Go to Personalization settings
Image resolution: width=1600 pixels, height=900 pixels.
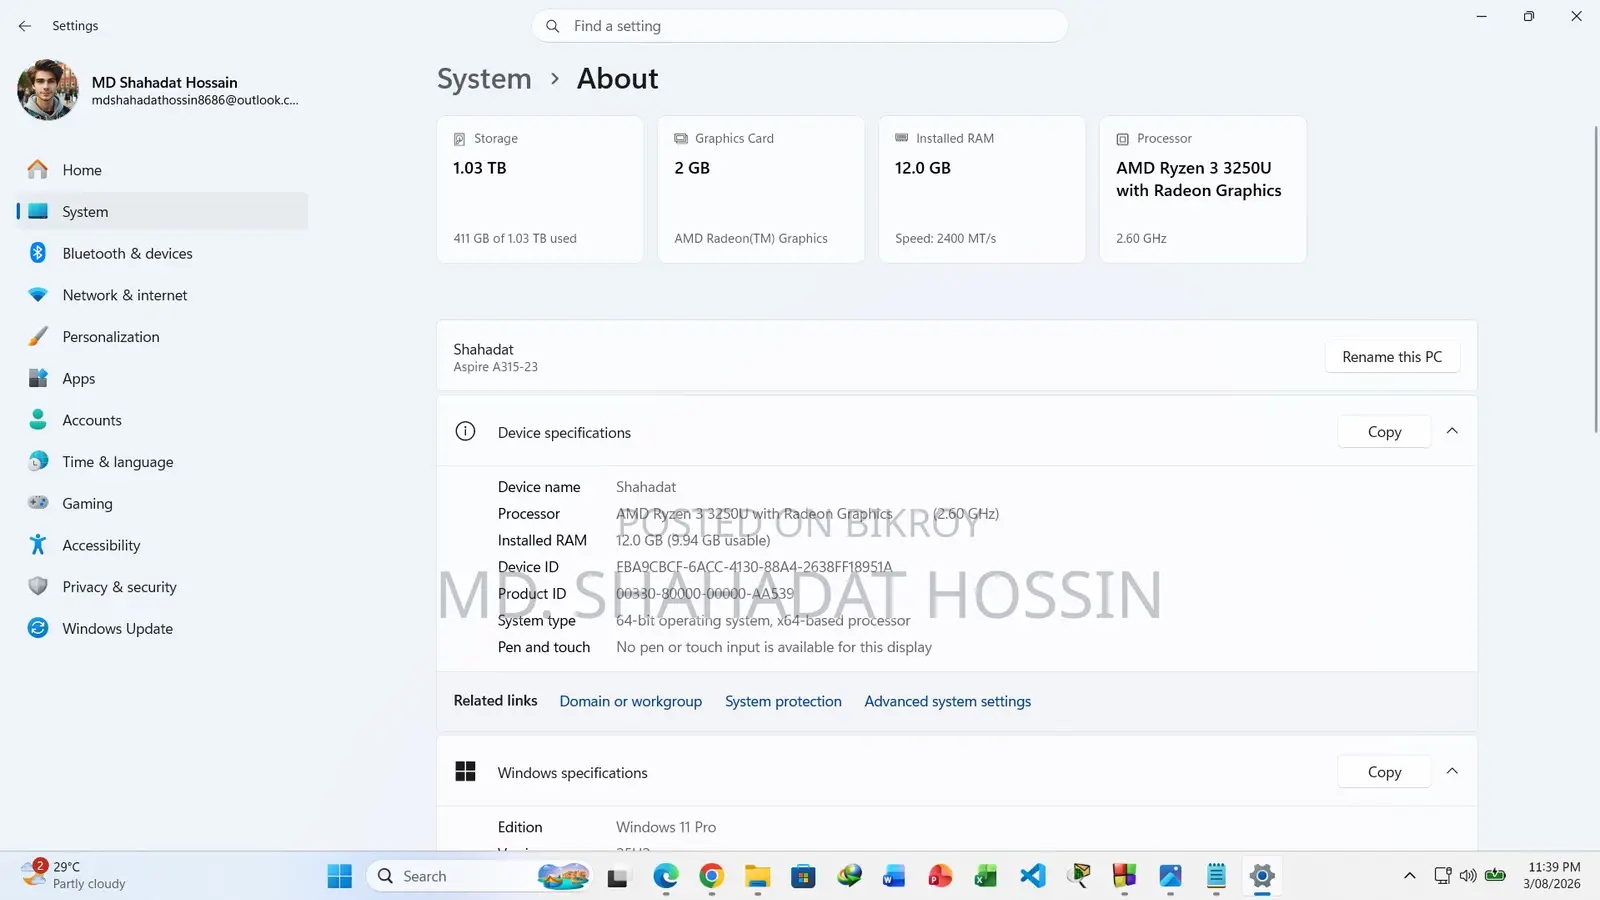(x=162, y=337)
